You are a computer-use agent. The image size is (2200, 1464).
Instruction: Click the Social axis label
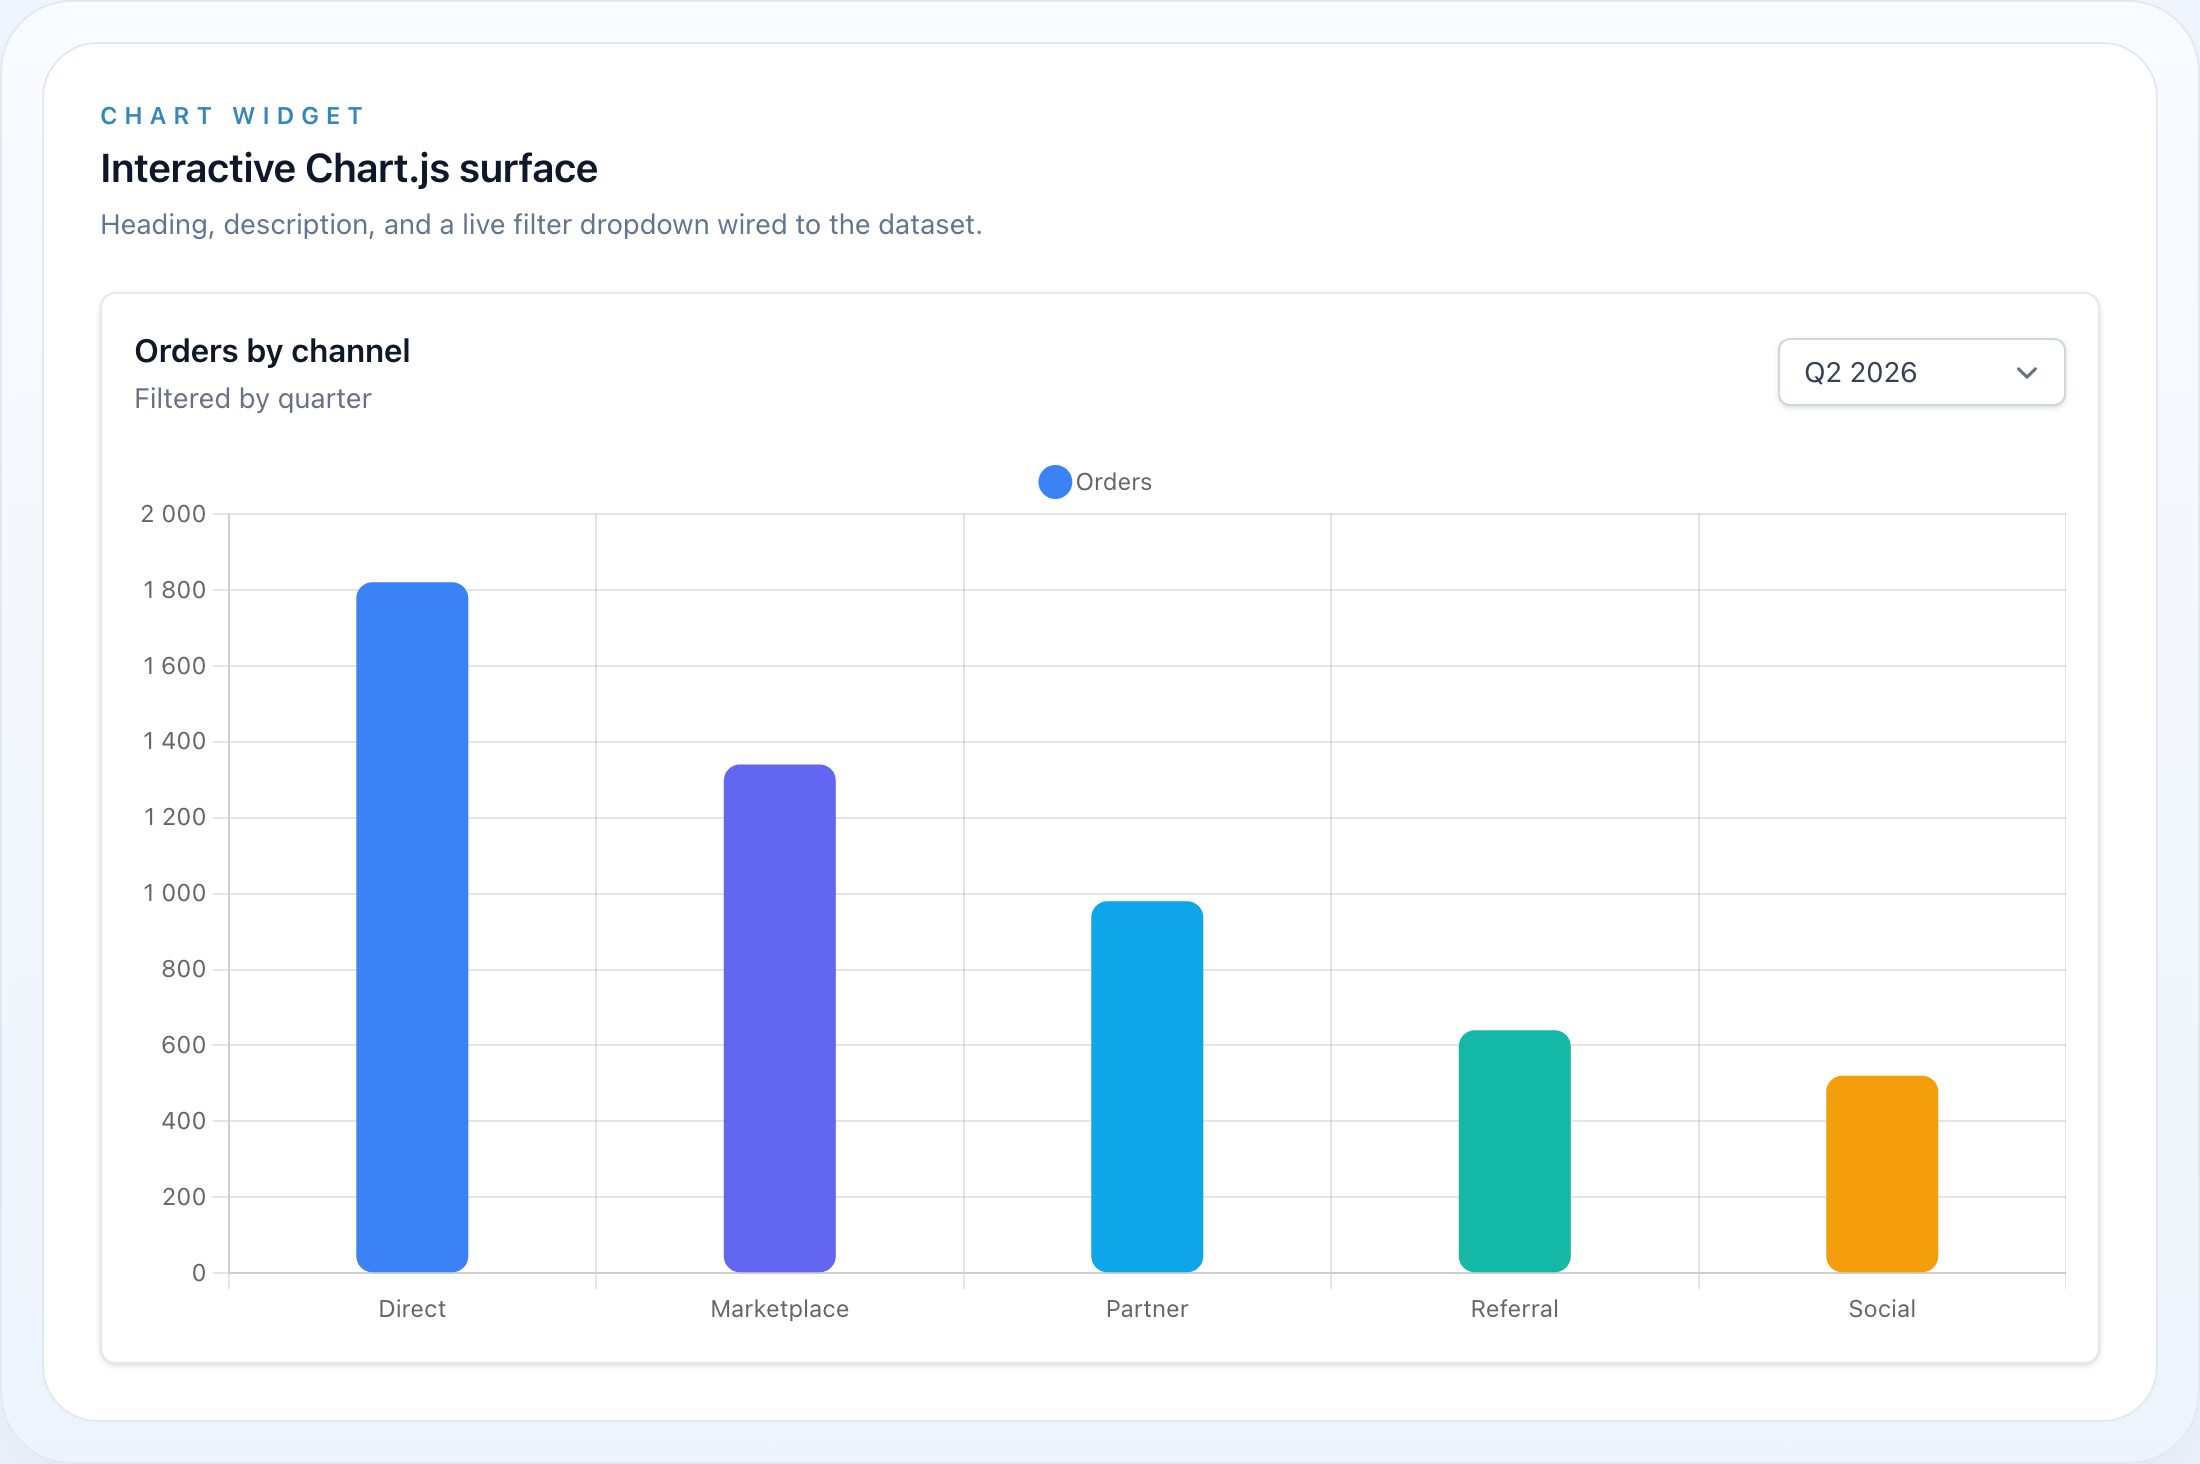click(1882, 1309)
